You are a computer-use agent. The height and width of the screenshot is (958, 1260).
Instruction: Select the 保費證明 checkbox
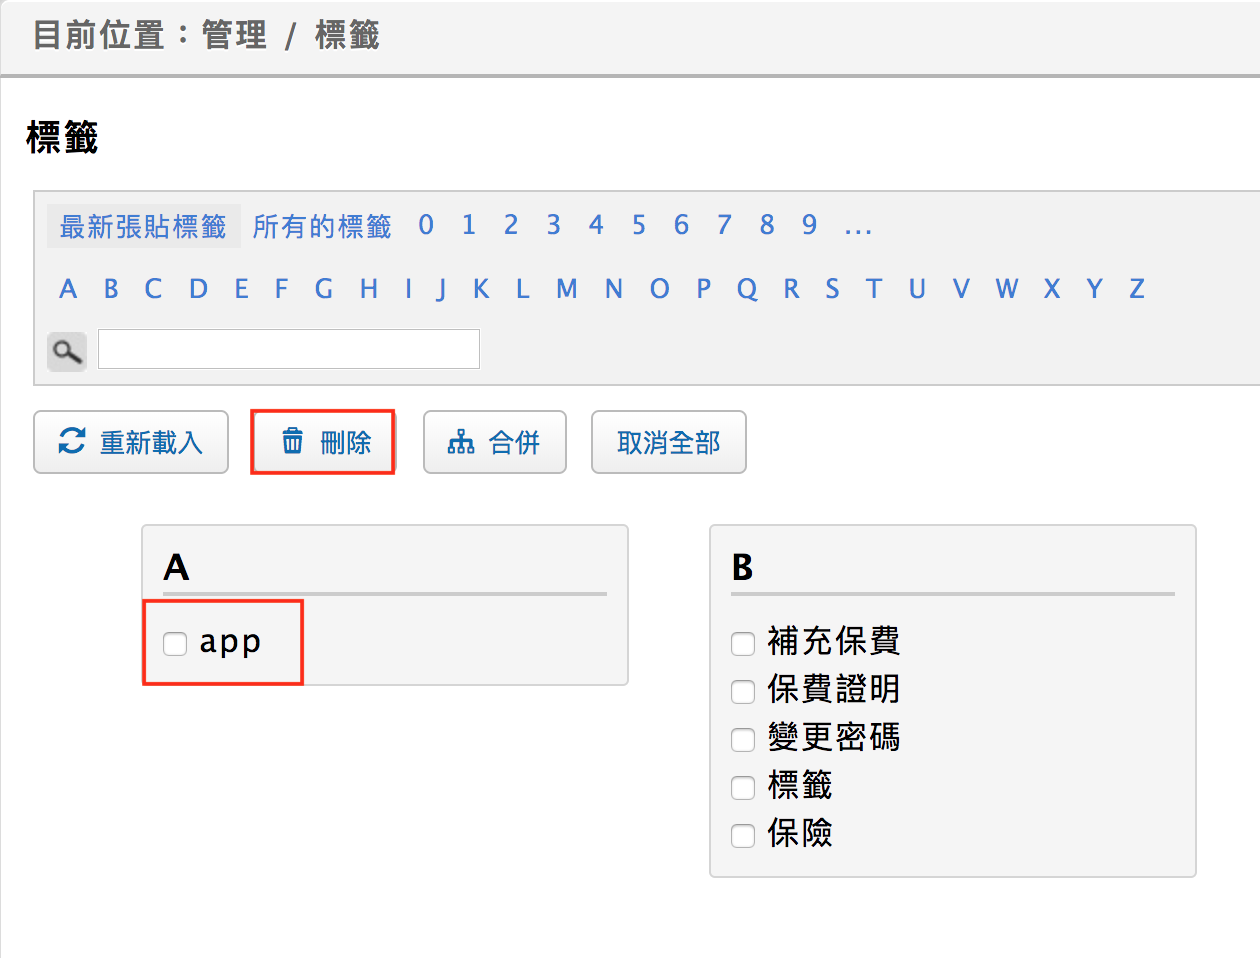(743, 692)
